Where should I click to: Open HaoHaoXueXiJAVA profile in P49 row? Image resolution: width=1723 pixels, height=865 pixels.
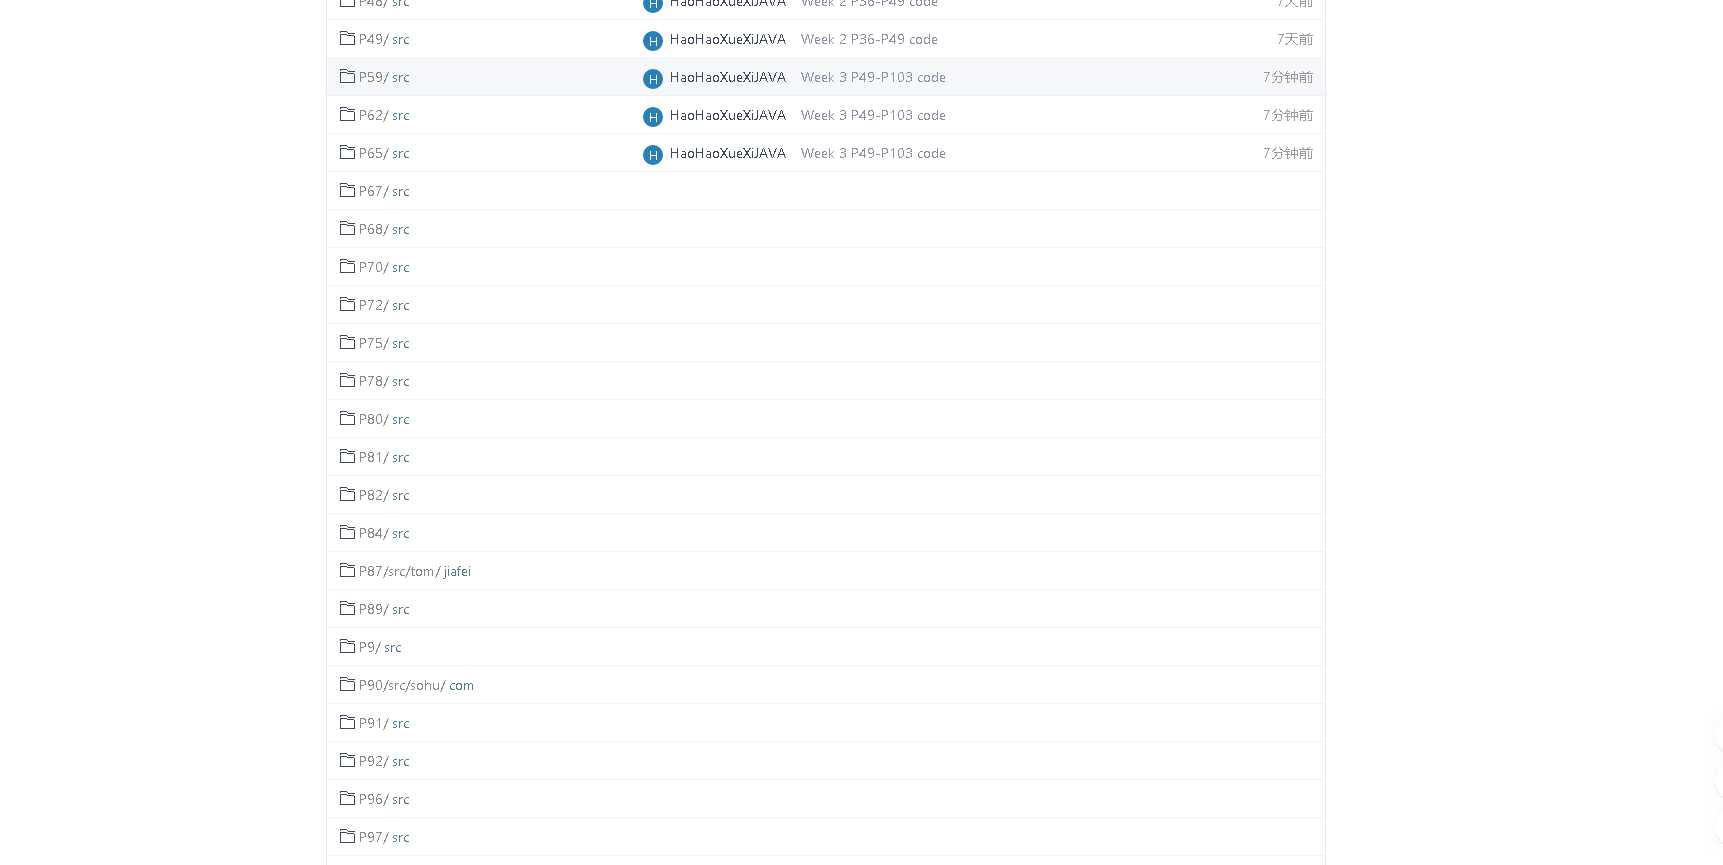click(x=728, y=39)
